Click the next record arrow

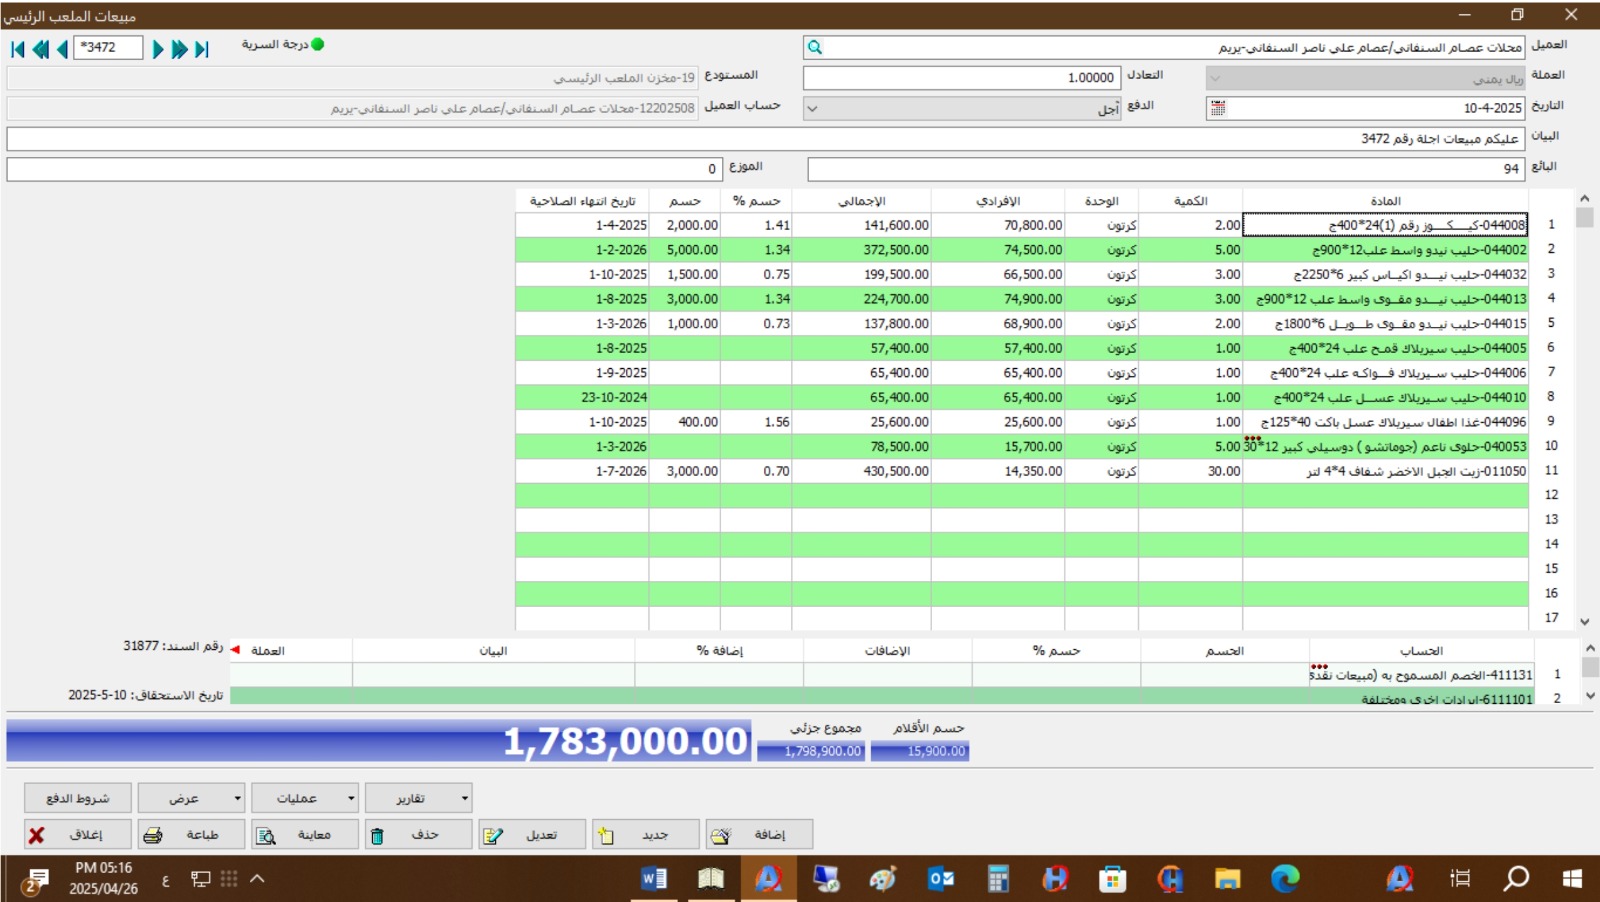click(x=158, y=49)
